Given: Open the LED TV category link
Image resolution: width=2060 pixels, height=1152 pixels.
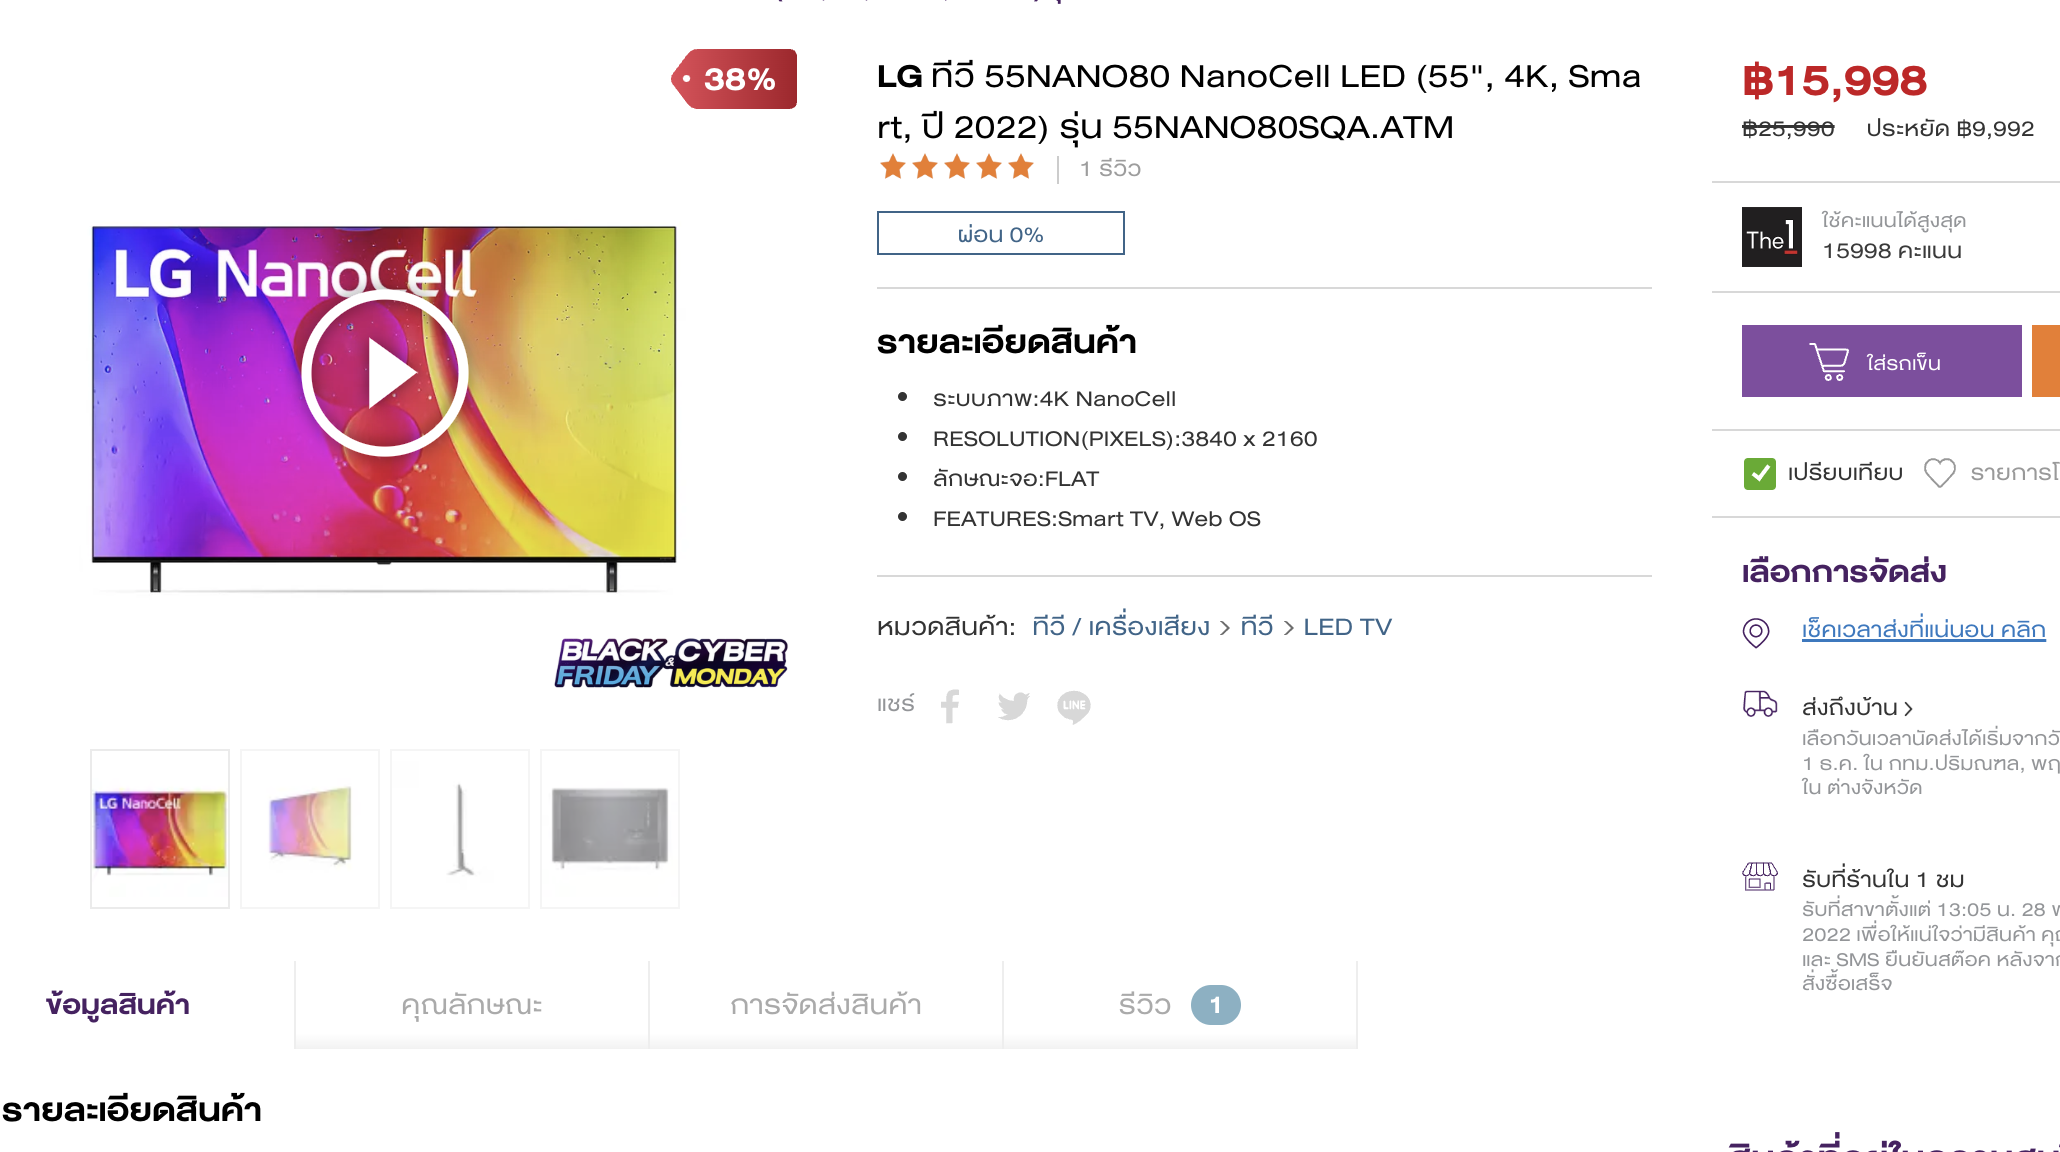Looking at the screenshot, I should tap(1347, 627).
